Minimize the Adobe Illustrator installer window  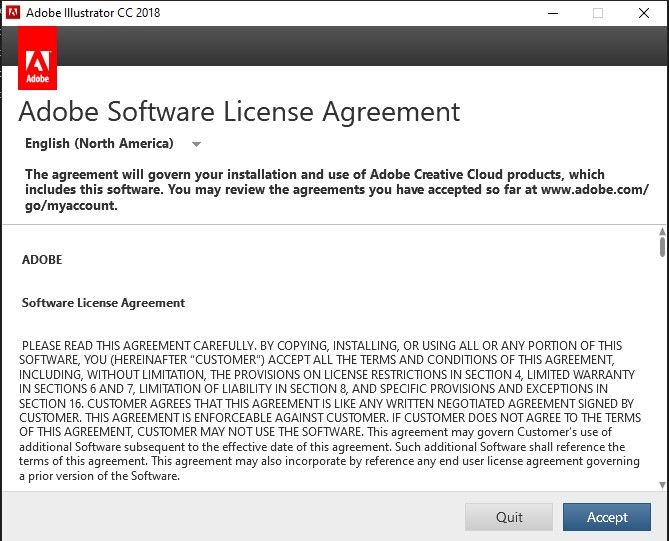pos(552,13)
